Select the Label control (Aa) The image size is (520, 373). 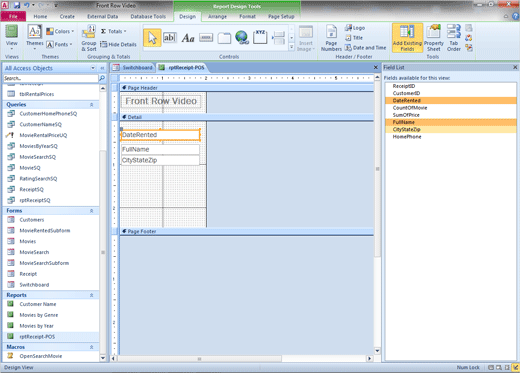click(x=188, y=38)
